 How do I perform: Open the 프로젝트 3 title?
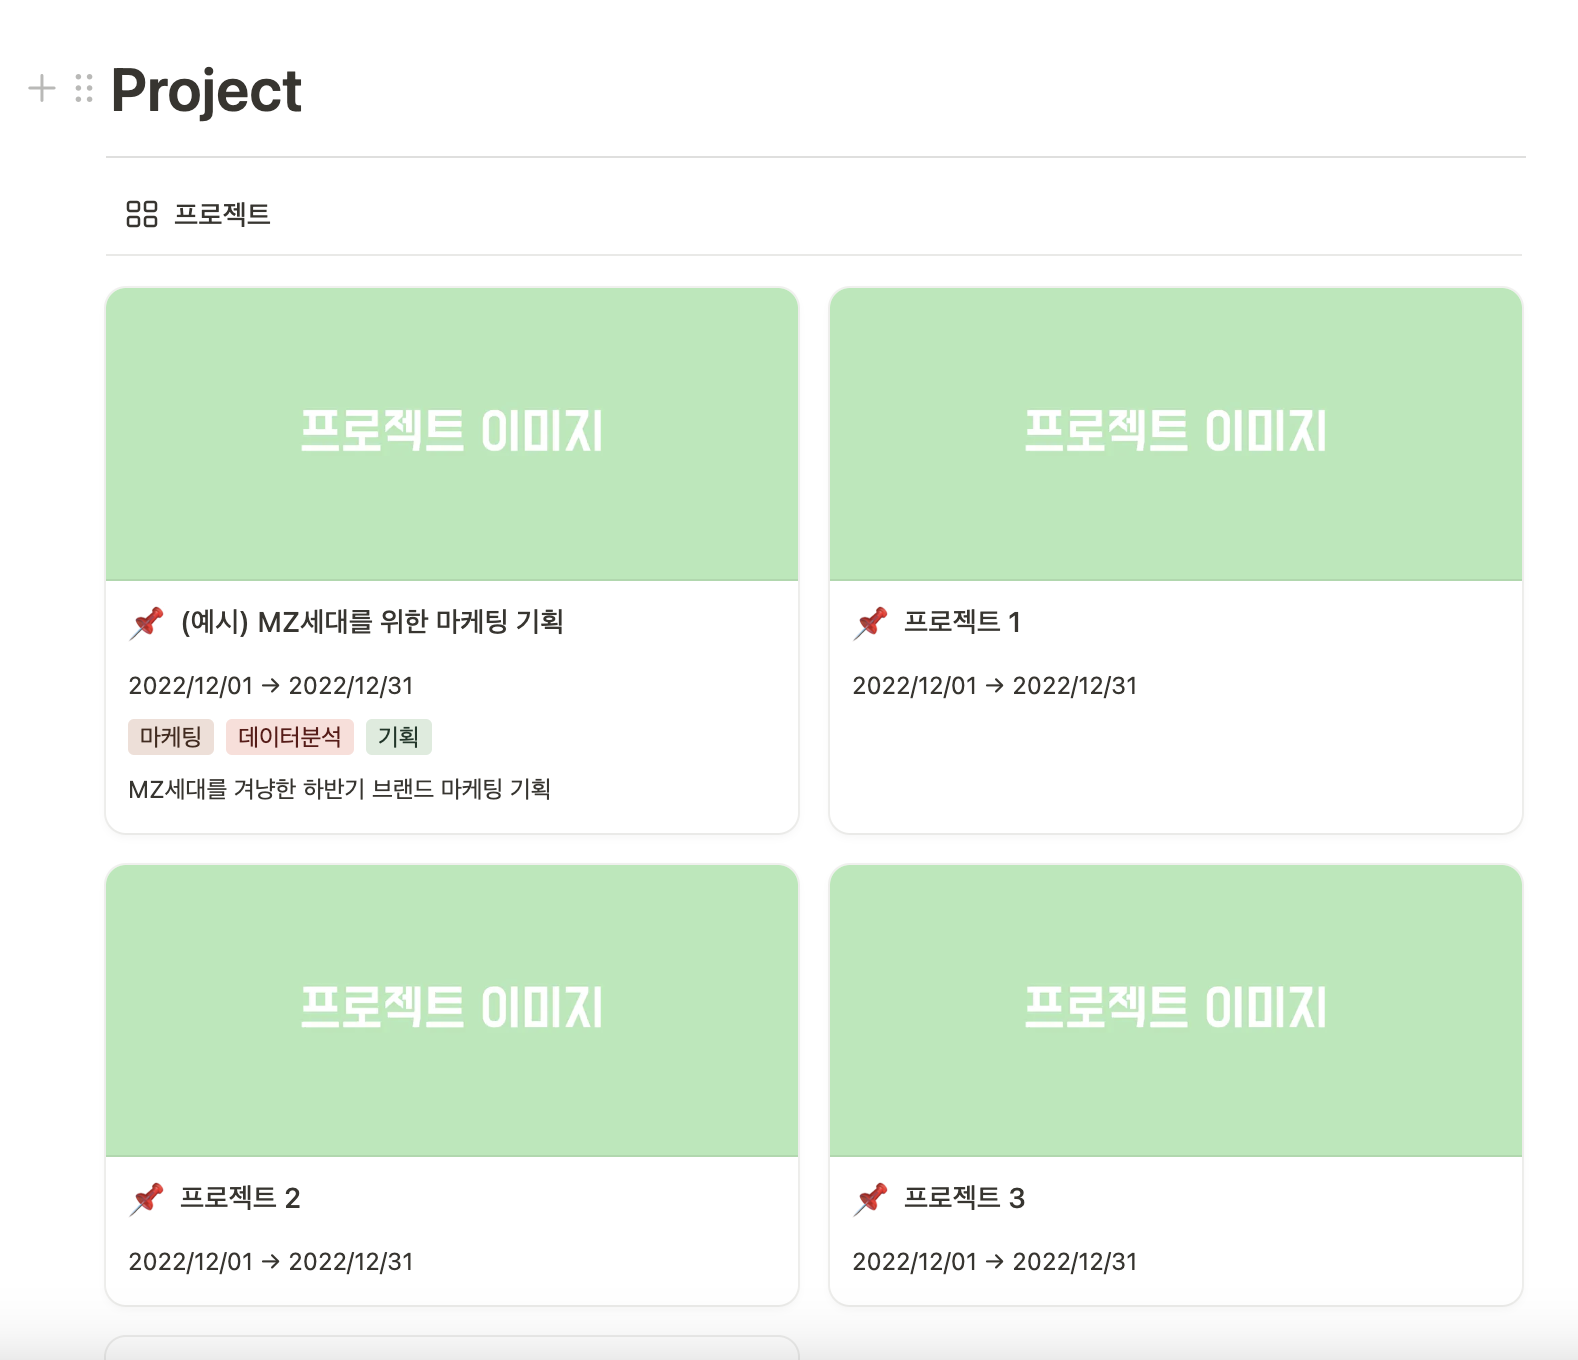[964, 1198]
